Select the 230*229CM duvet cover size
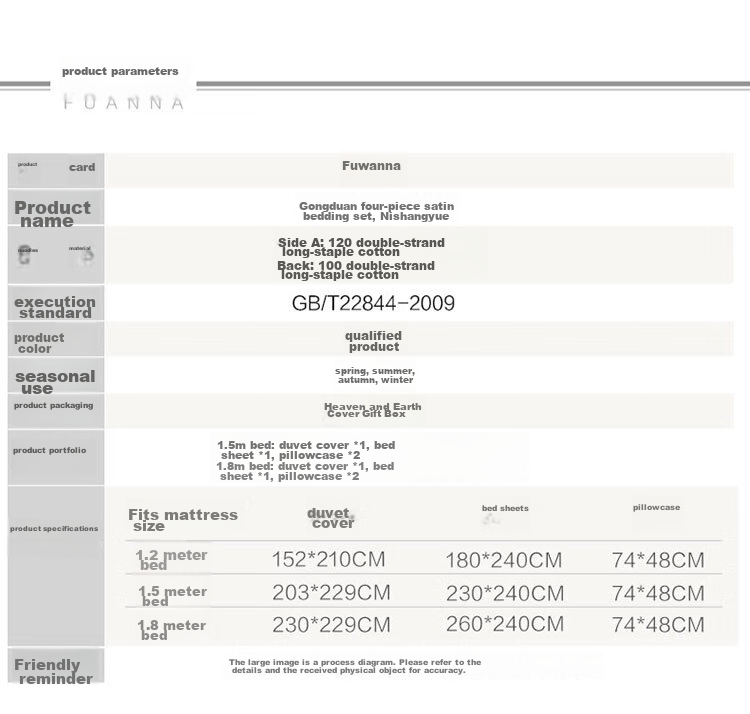 (331, 625)
